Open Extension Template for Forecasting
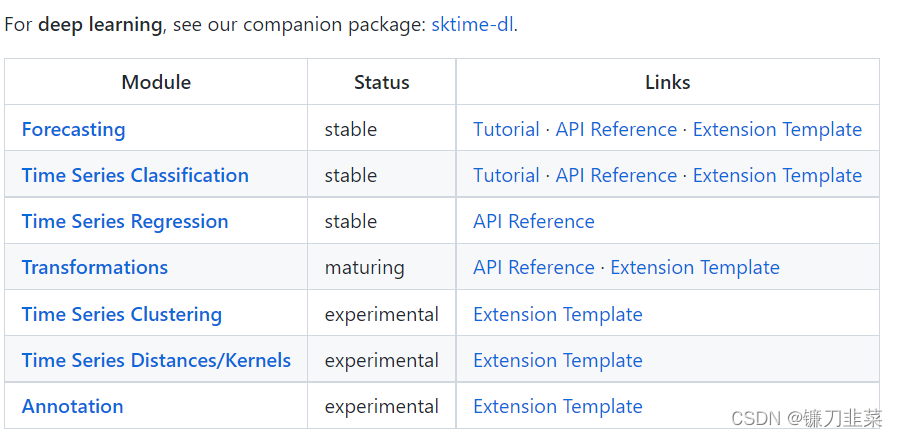 [x=777, y=129]
